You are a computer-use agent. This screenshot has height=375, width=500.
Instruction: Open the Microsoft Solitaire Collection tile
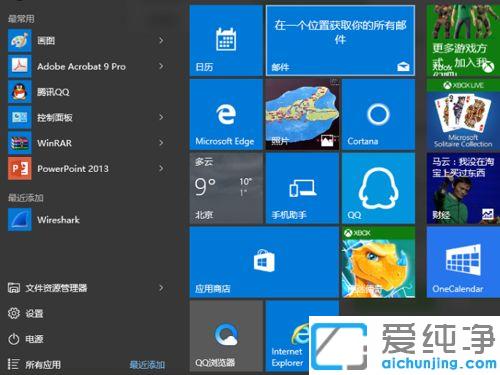463,114
